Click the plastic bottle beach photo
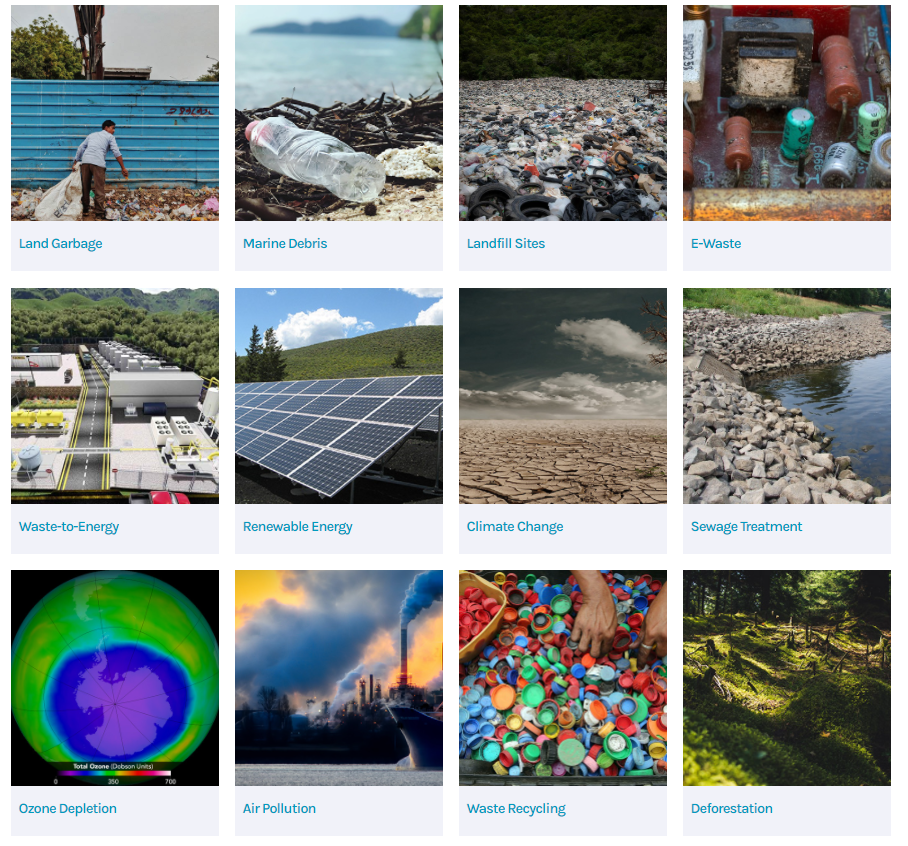 [339, 113]
